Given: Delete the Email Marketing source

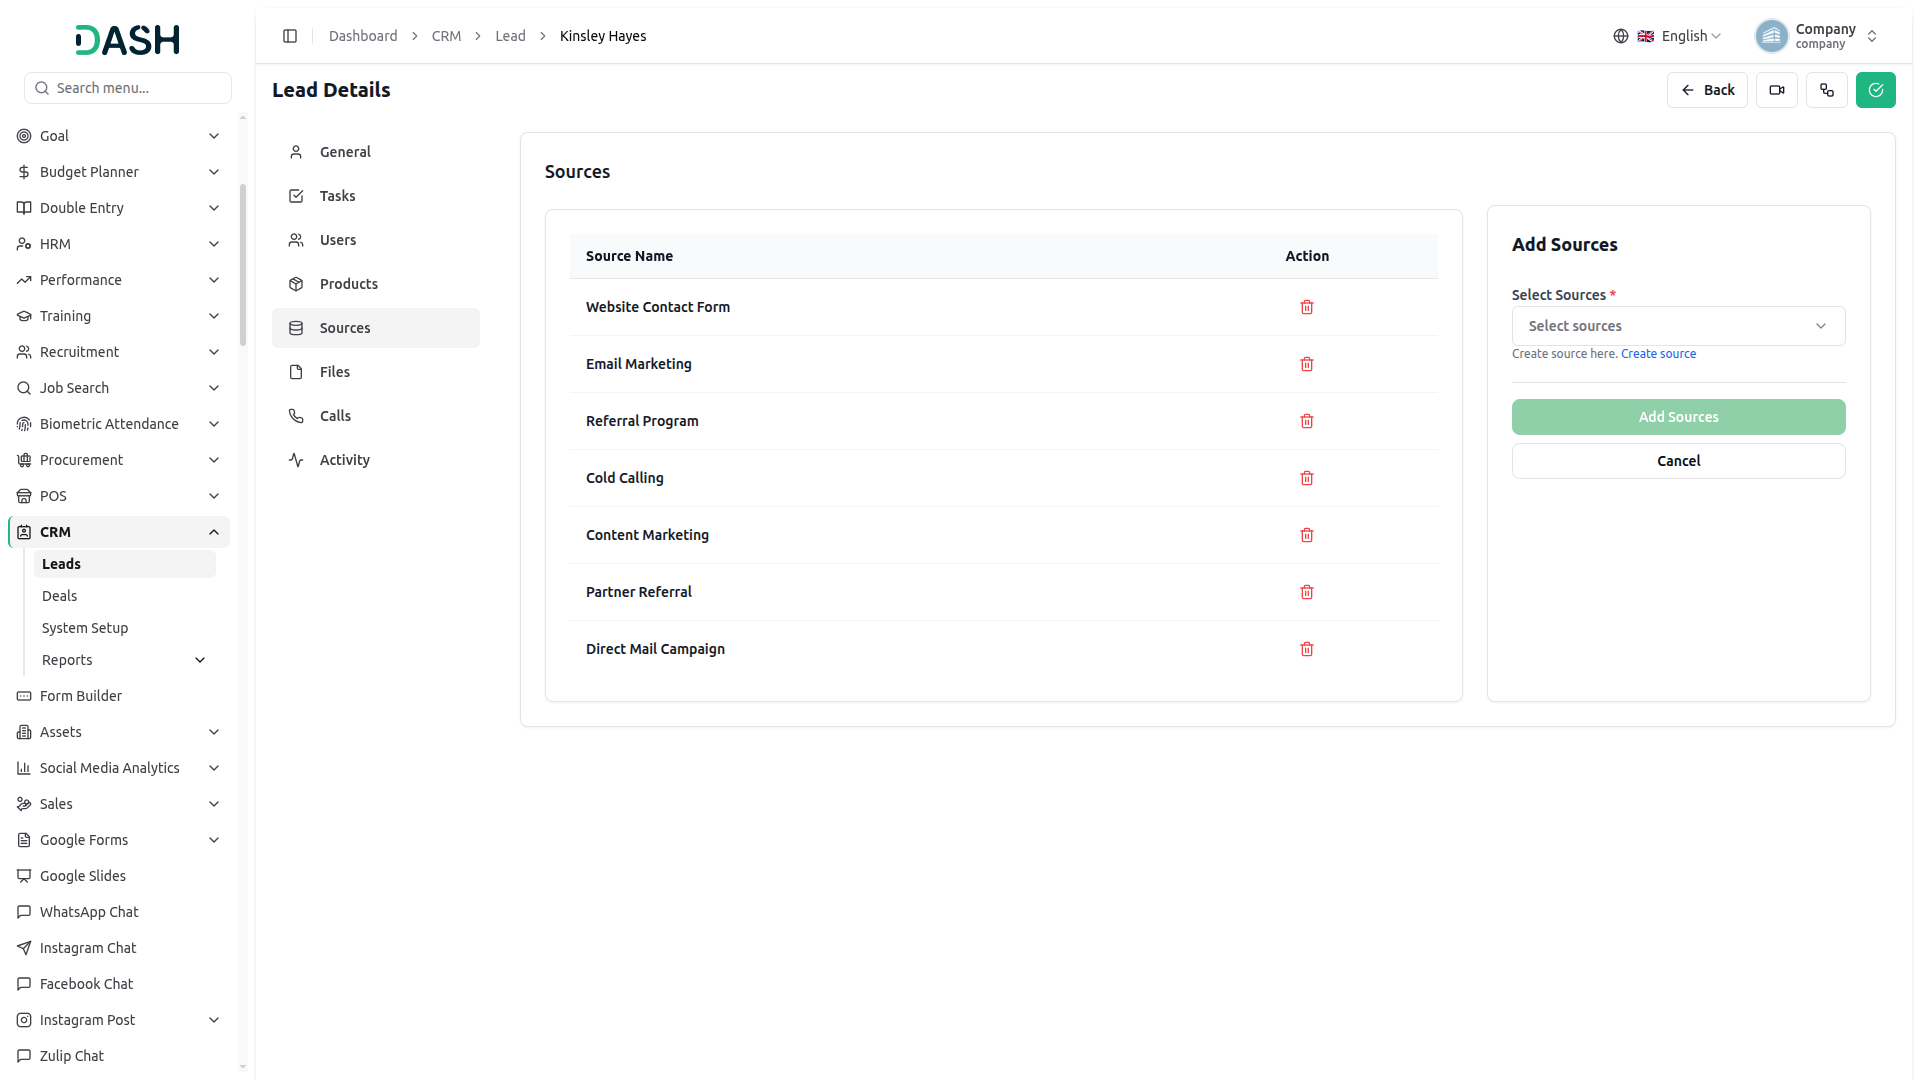Looking at the screenshot, I should (1307, 364).
